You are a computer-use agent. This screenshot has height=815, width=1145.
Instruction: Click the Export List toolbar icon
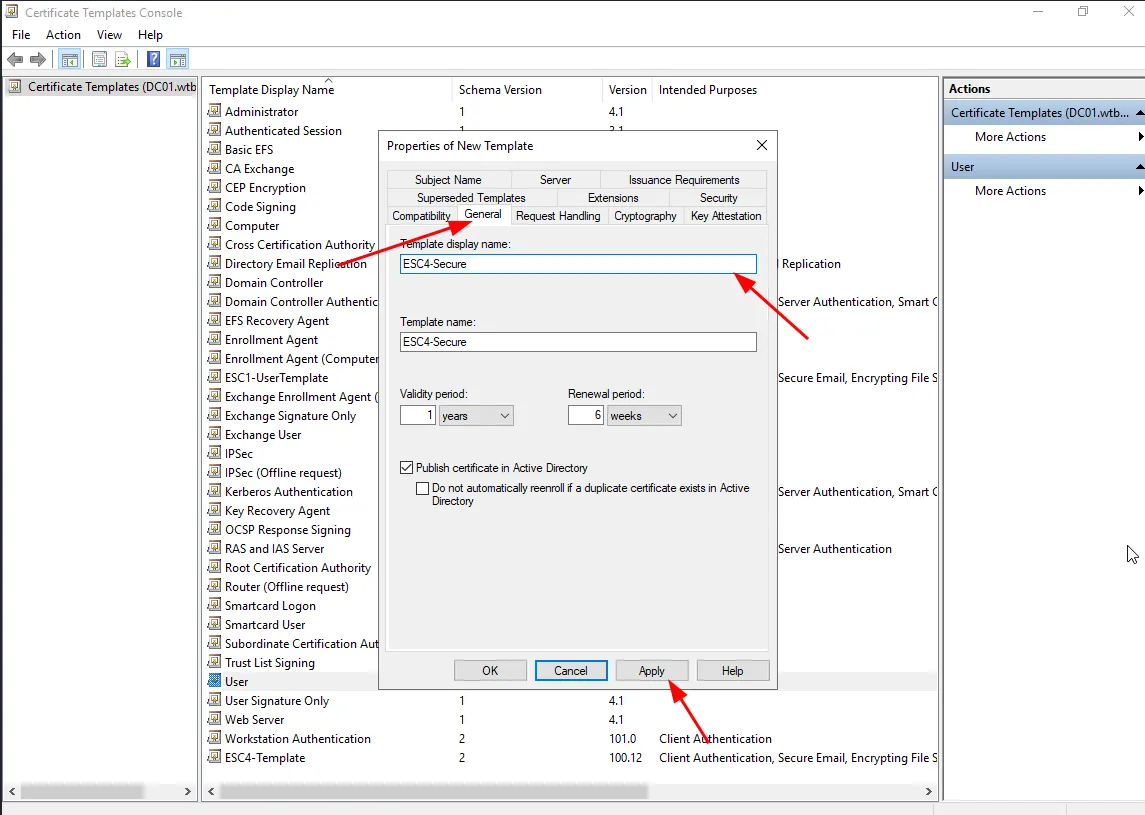[x=123, y=60]
